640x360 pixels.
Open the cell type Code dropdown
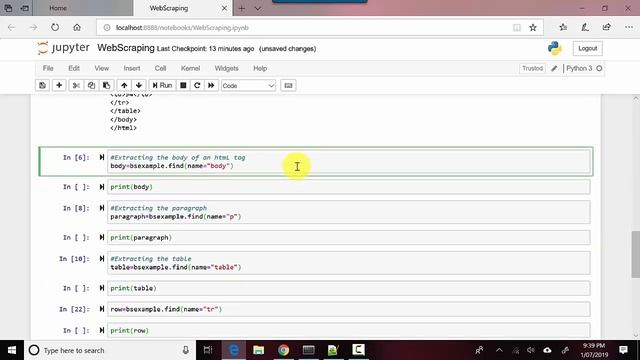pyautogui.click(x=248, y=86)
